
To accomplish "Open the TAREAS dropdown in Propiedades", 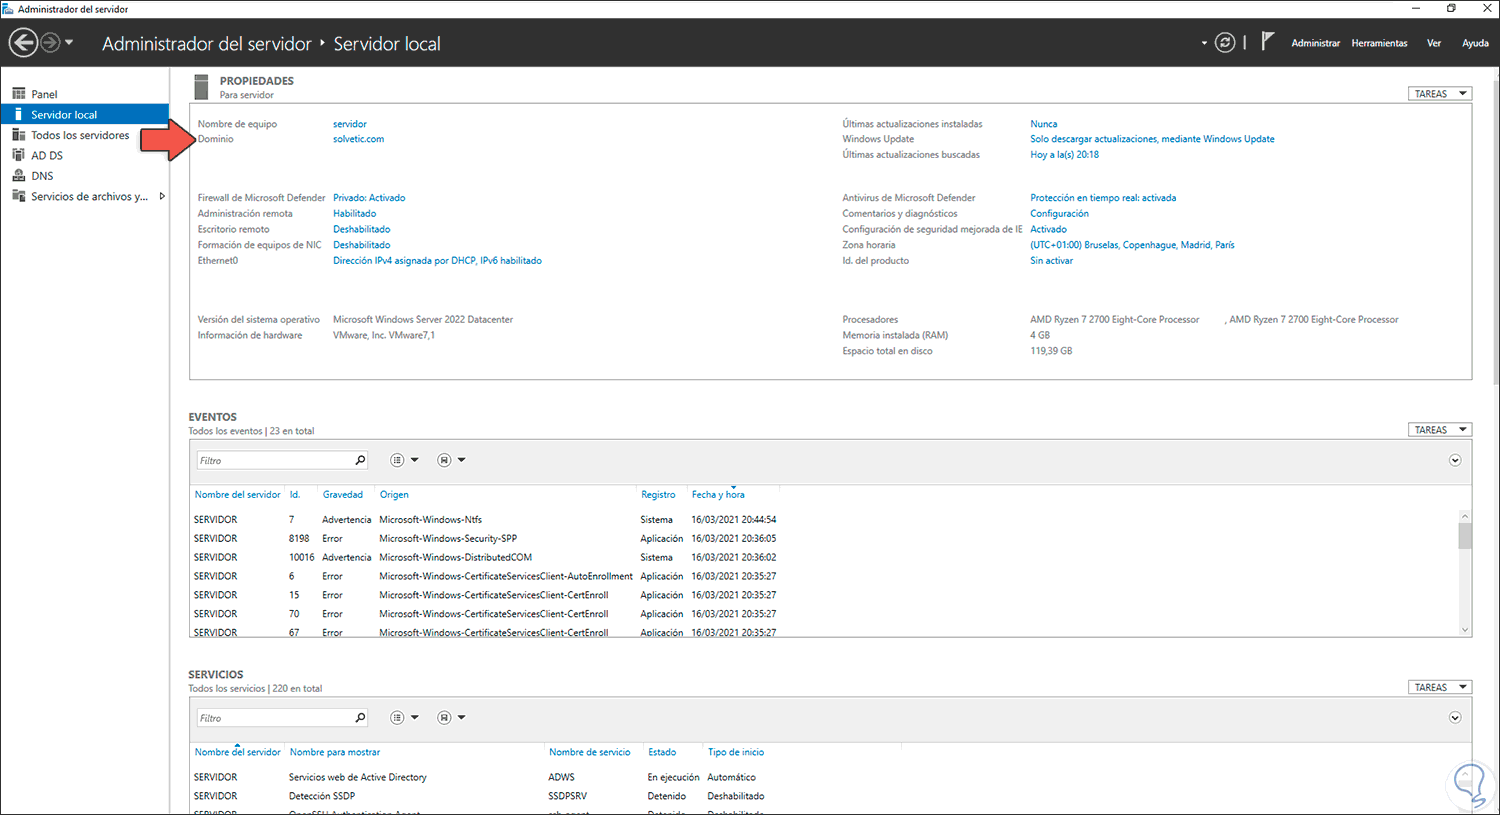I will (1439, 94).
